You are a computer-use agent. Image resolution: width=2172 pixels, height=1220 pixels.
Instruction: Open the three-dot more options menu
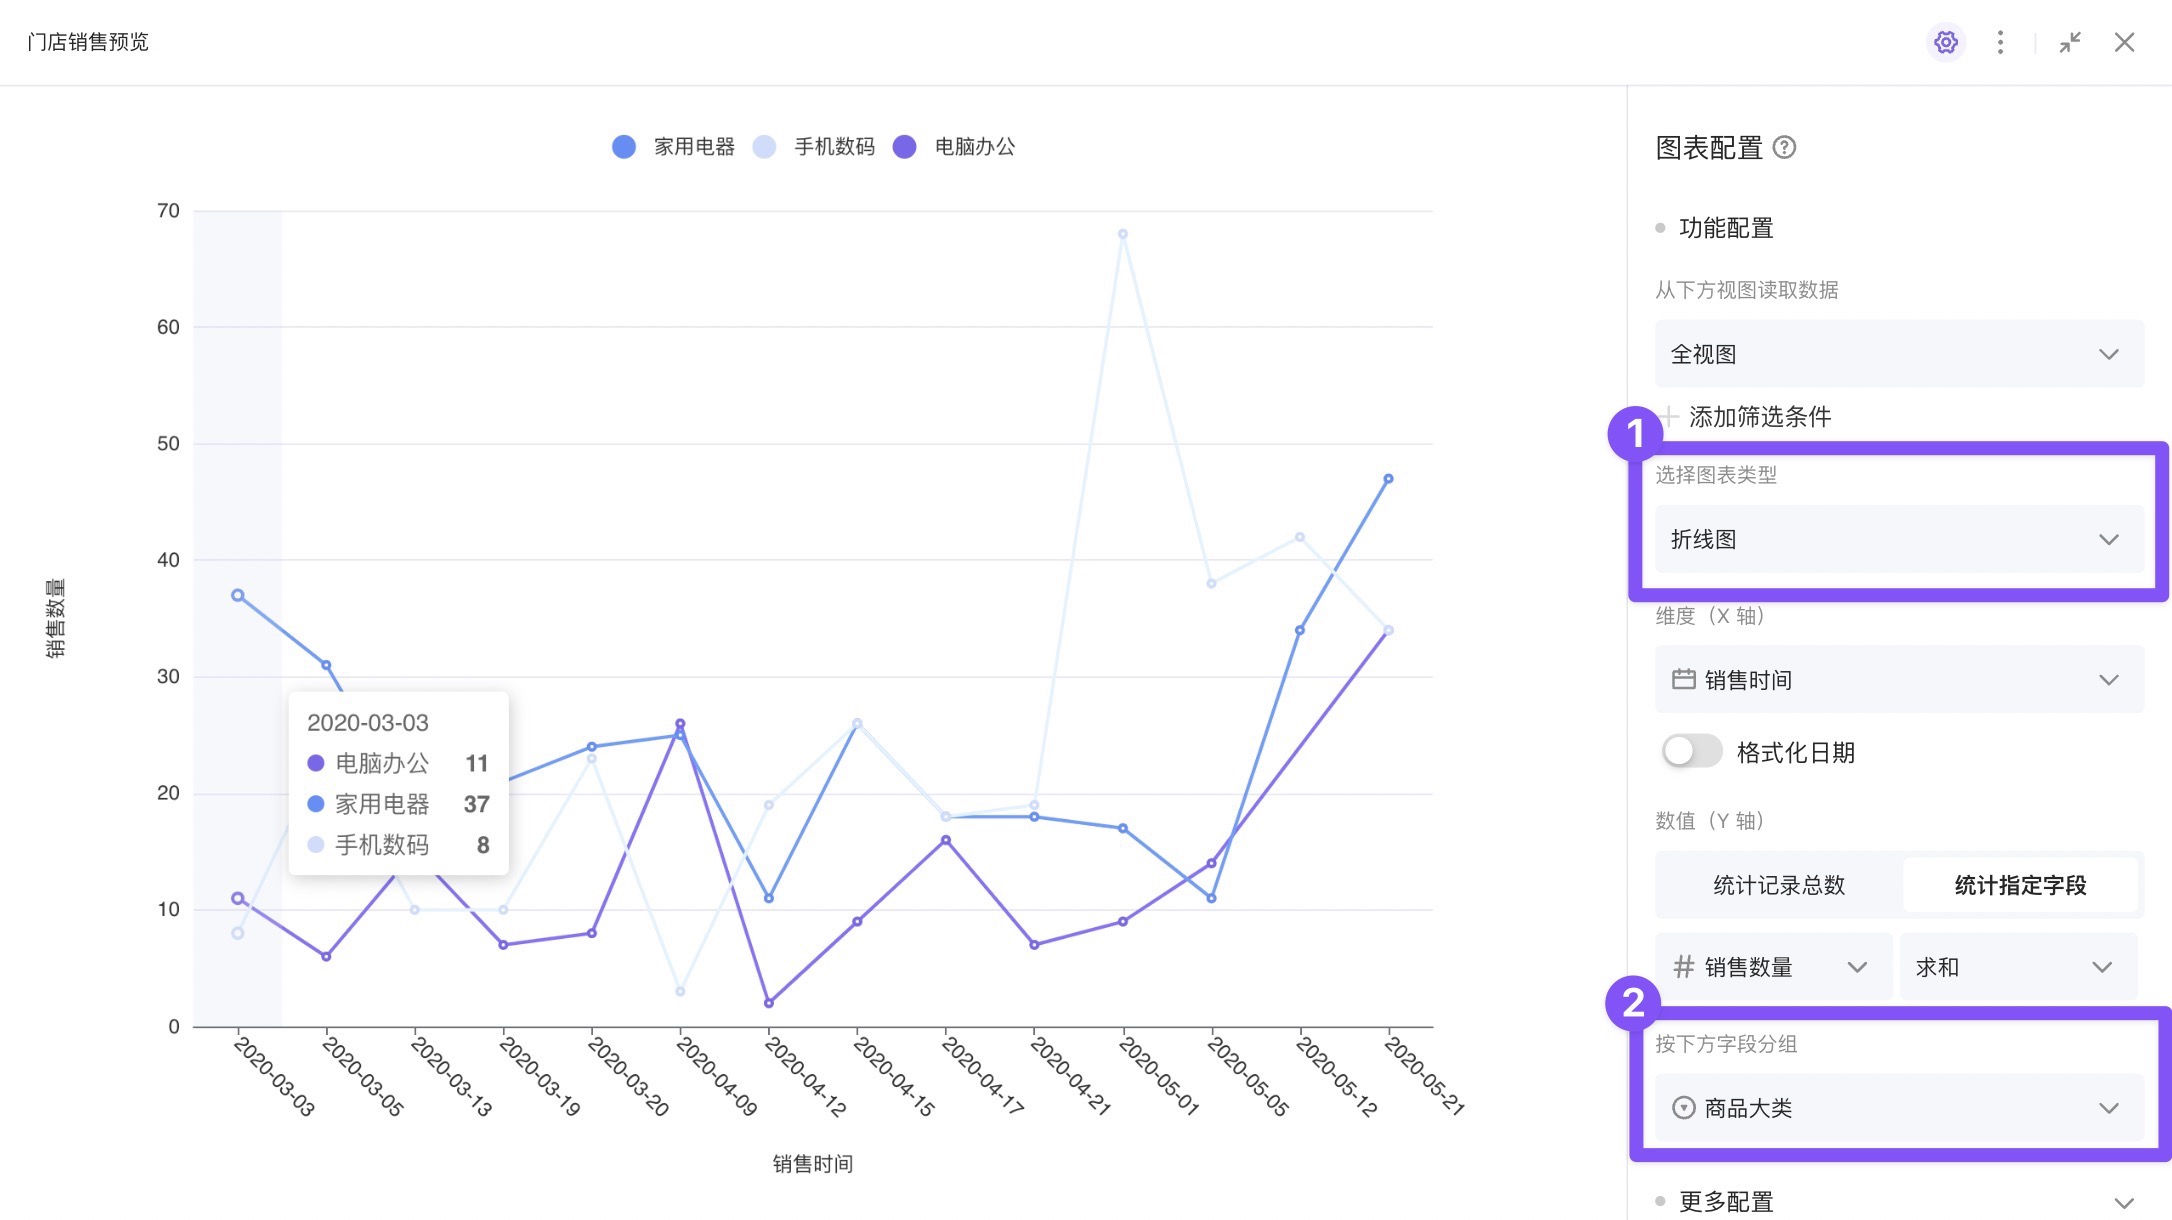click(2000, 42)
